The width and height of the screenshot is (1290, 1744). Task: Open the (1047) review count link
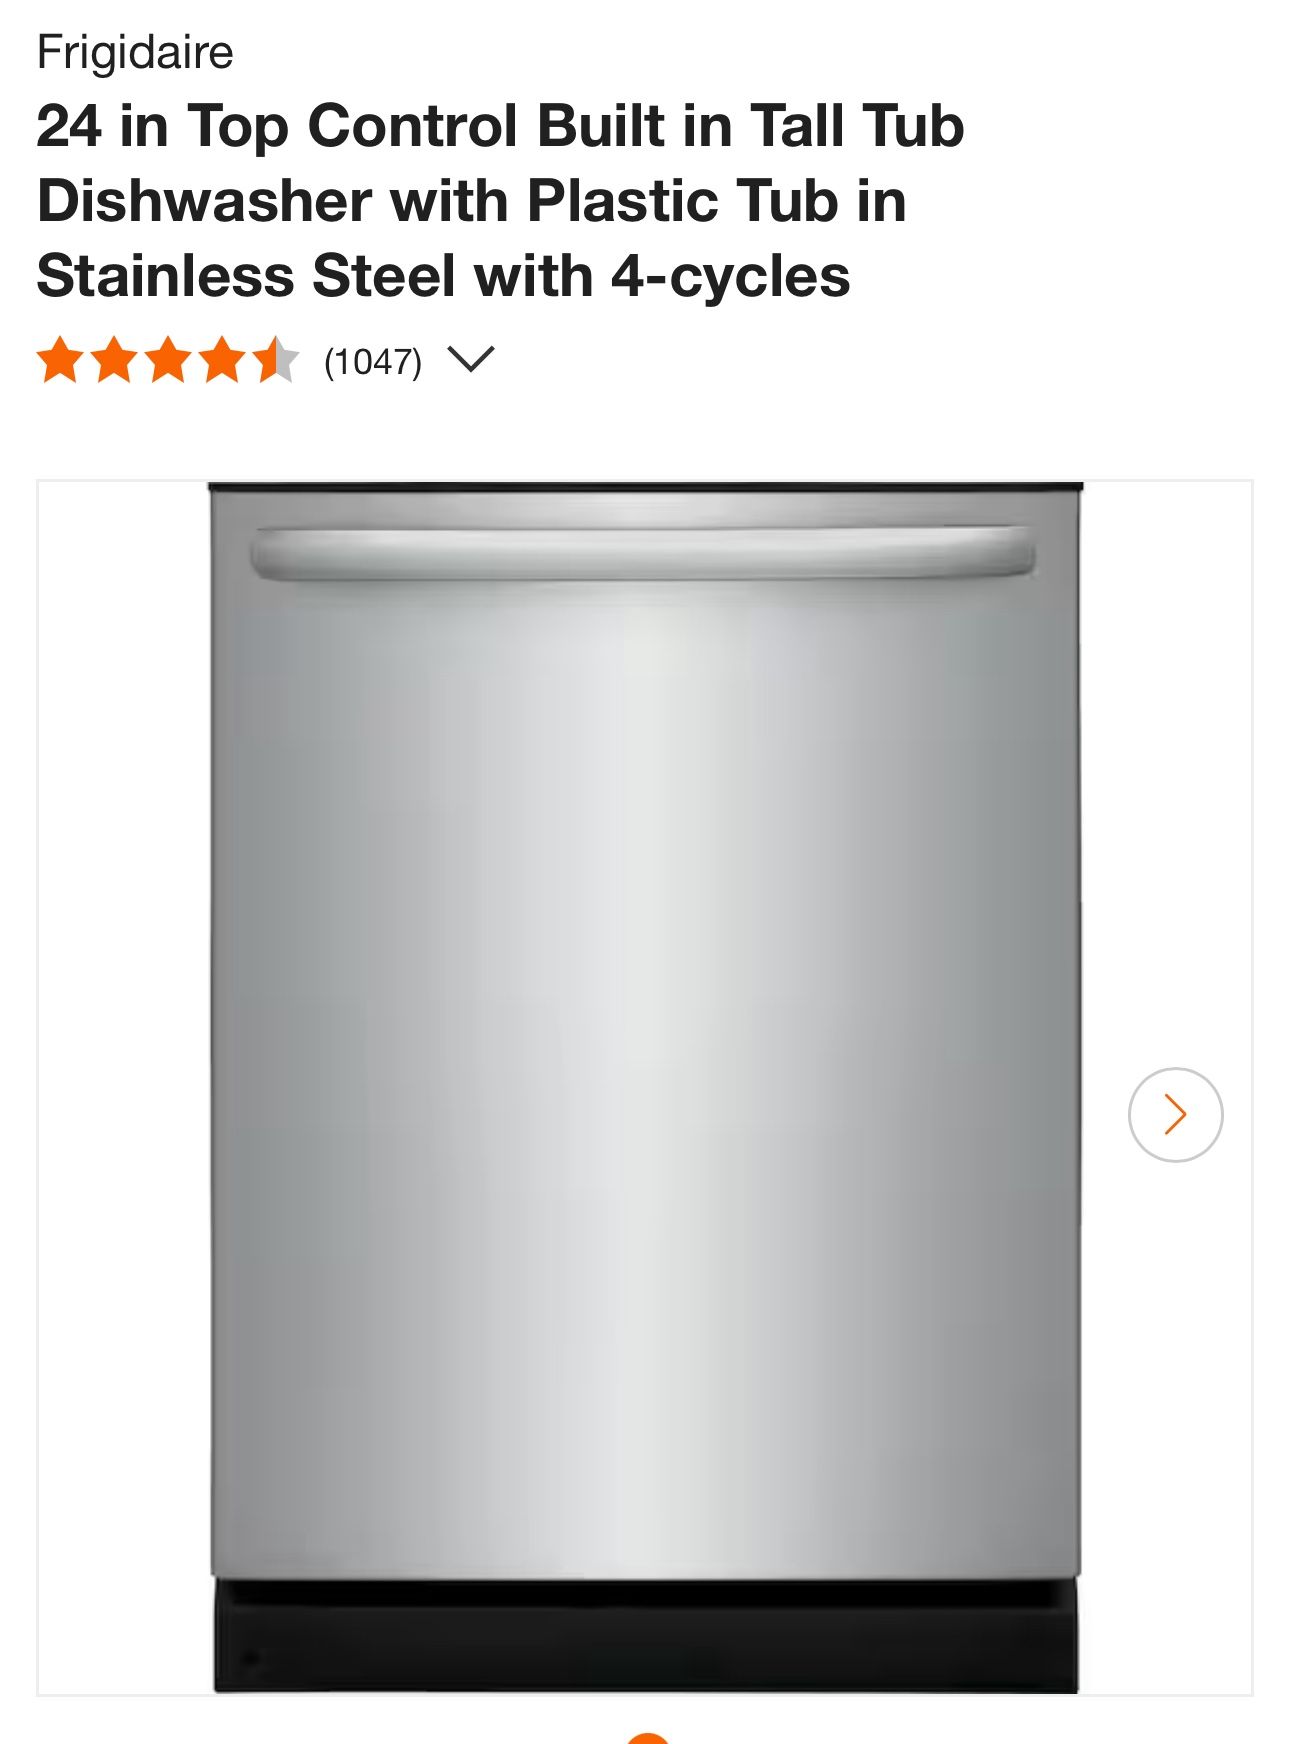[x=373, y=361]
